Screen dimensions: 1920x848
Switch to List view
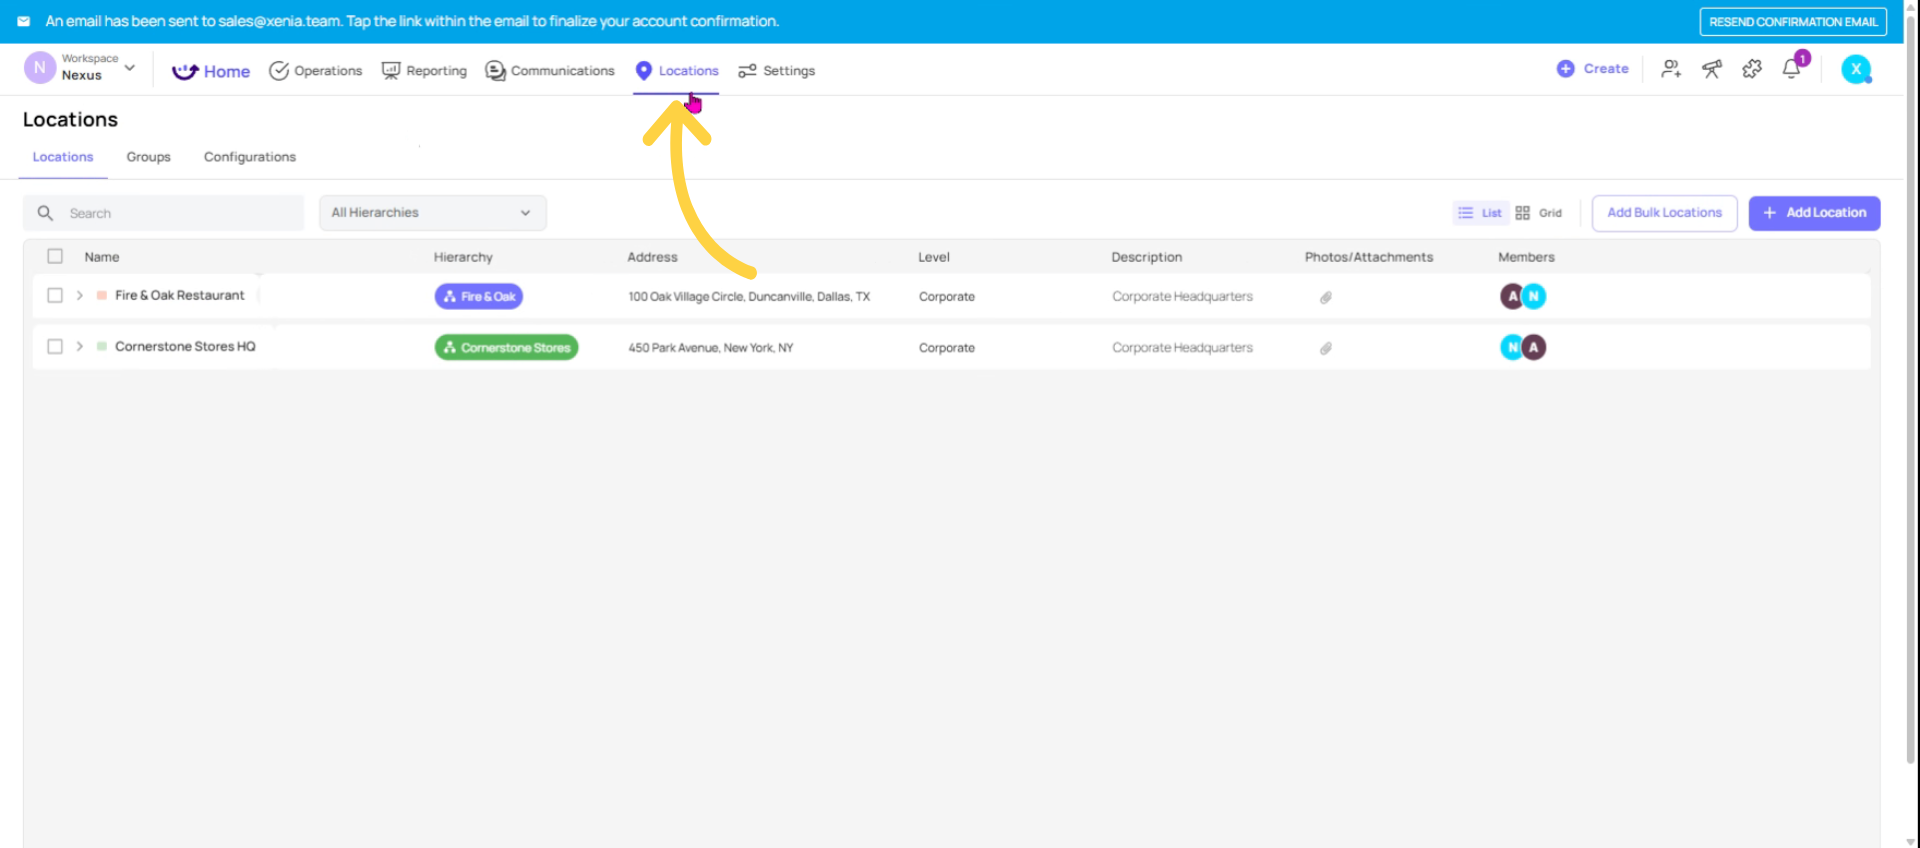1480,213
